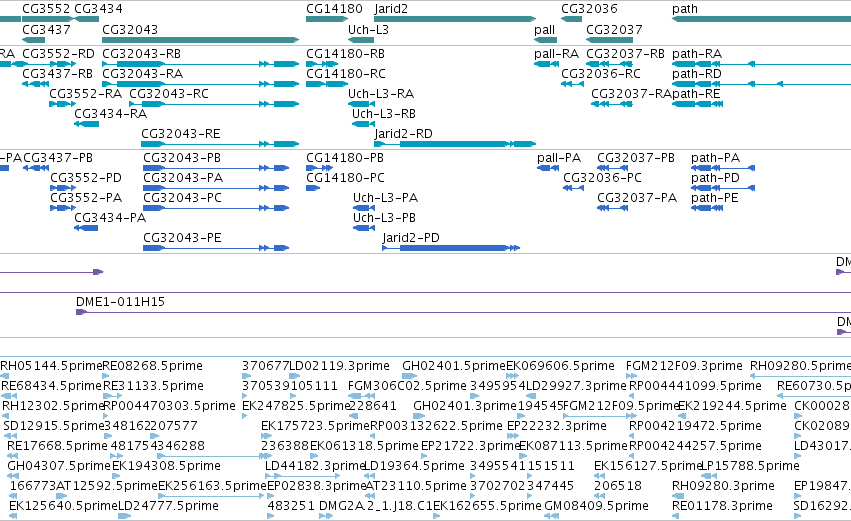Click the RE31133.5prime EST

tap(153, 386)
